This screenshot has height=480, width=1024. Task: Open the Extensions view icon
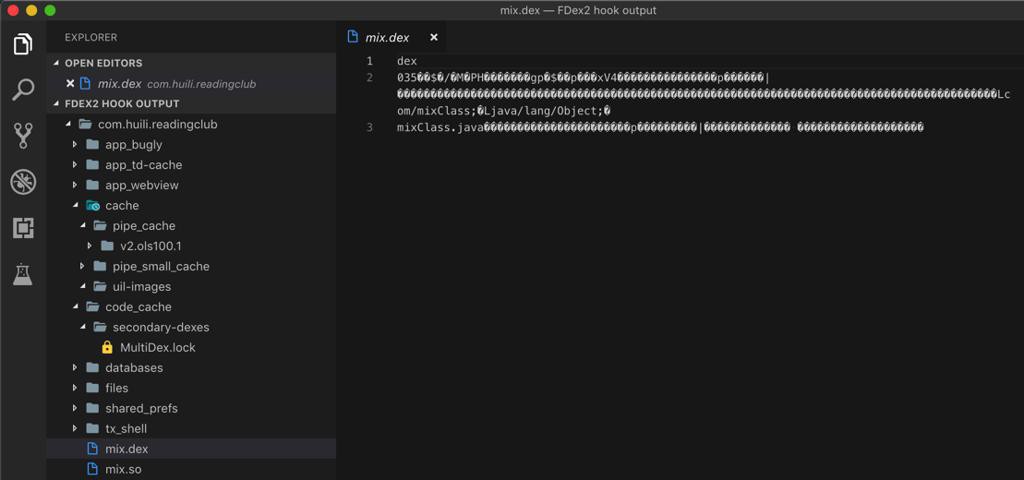coord(23,228)
